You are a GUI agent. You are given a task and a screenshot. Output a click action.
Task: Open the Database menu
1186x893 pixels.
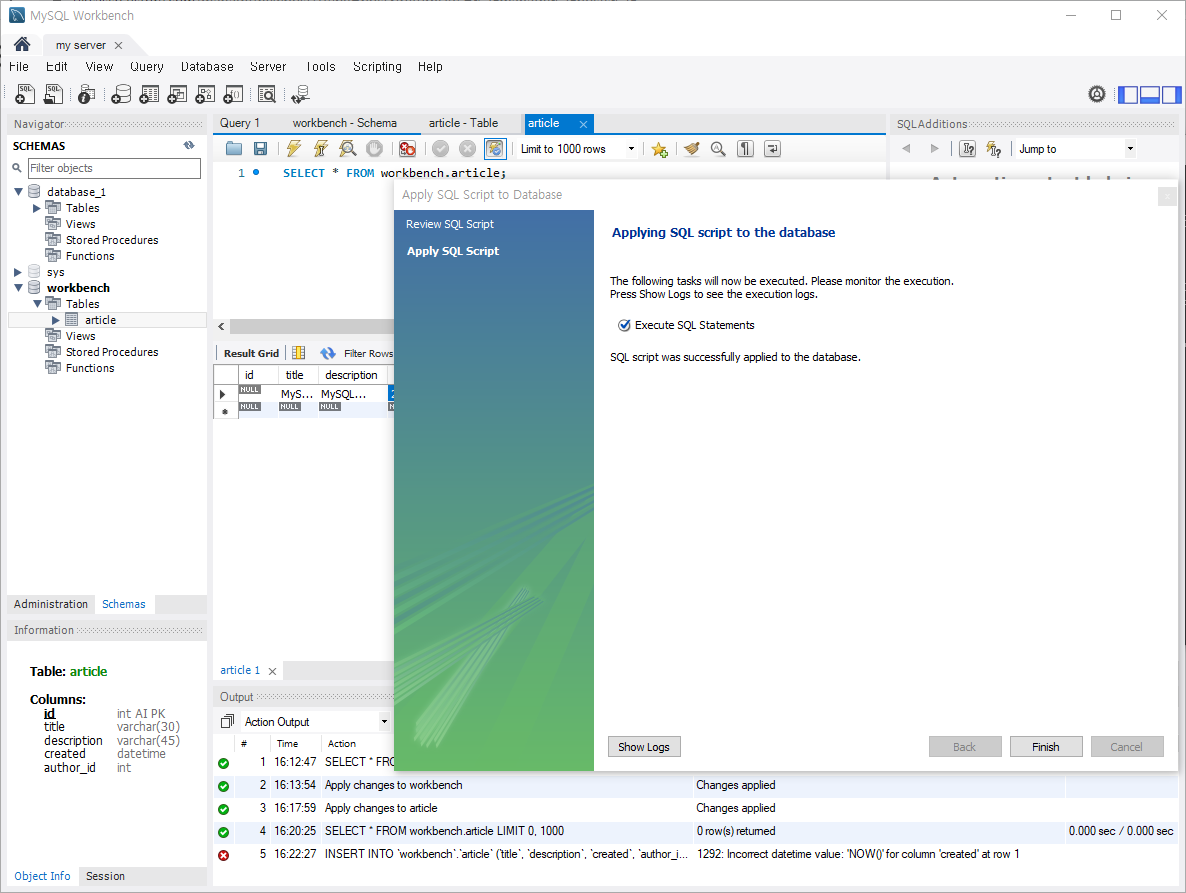207,67
